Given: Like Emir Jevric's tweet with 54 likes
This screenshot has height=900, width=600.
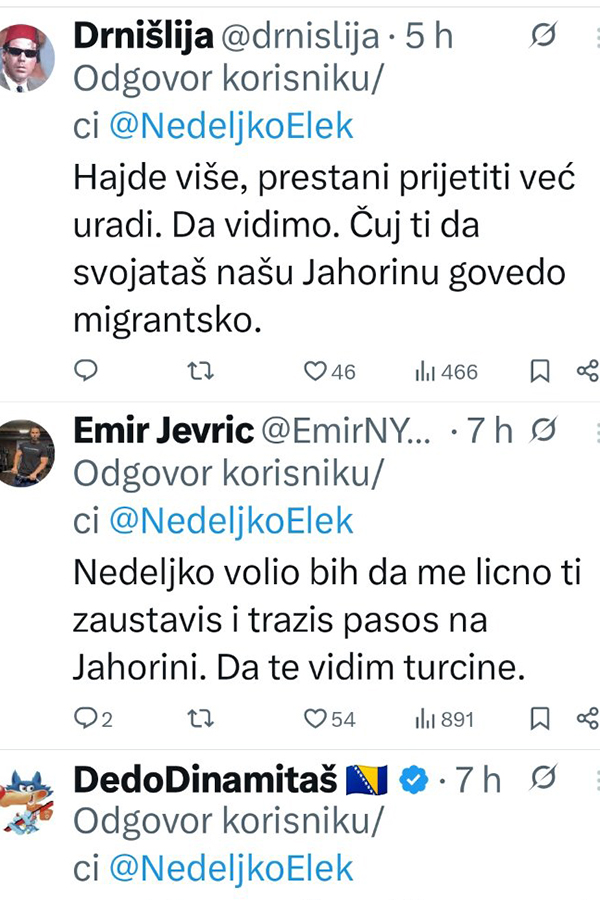Looking at the screenshot, I should (316, 718).
